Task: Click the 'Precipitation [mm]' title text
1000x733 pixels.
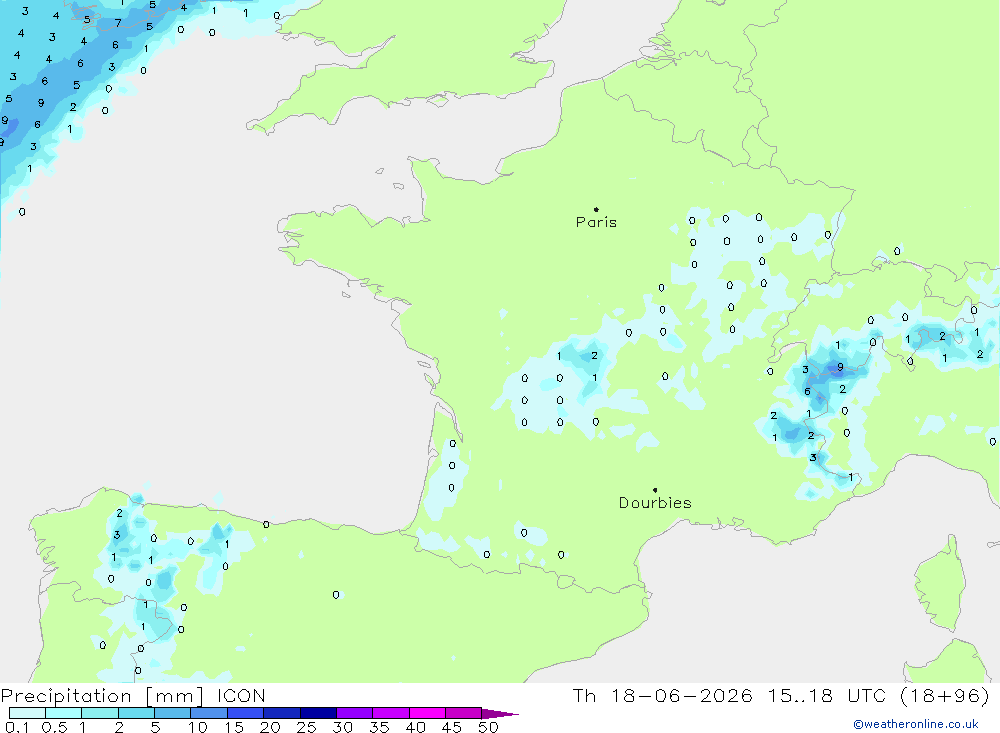Action: (x=102, y=695)
